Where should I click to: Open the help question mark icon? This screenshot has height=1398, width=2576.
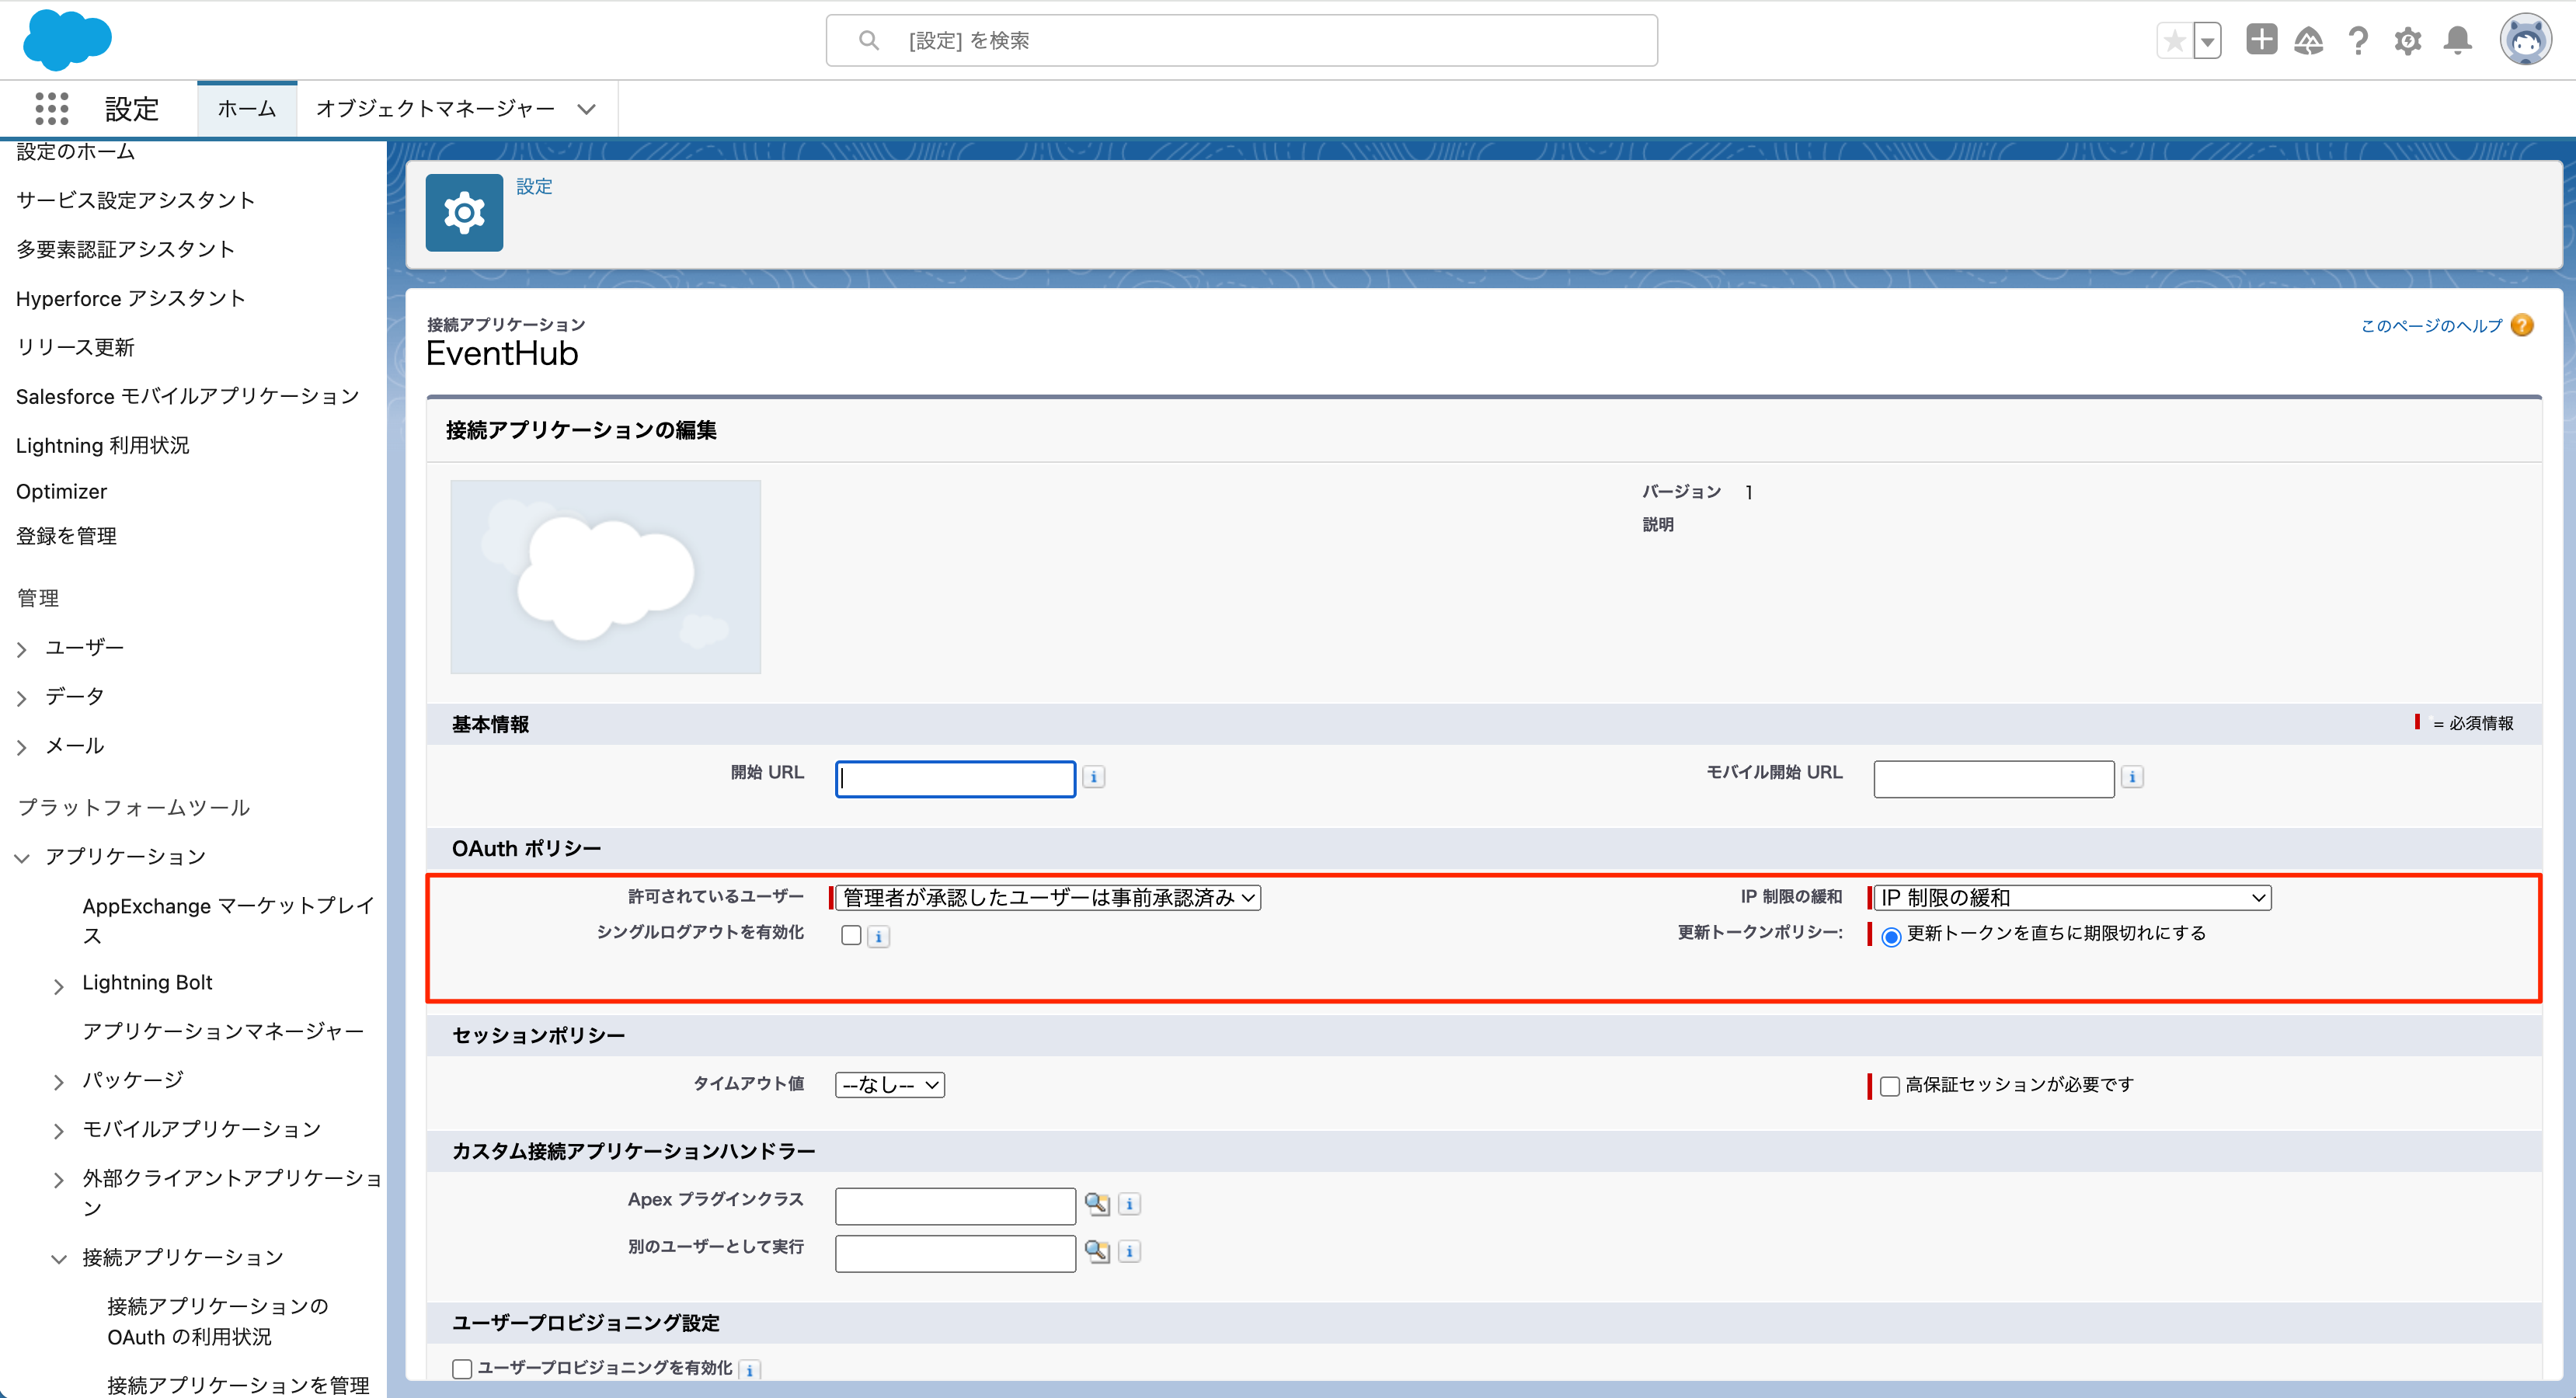[2359, 41]
